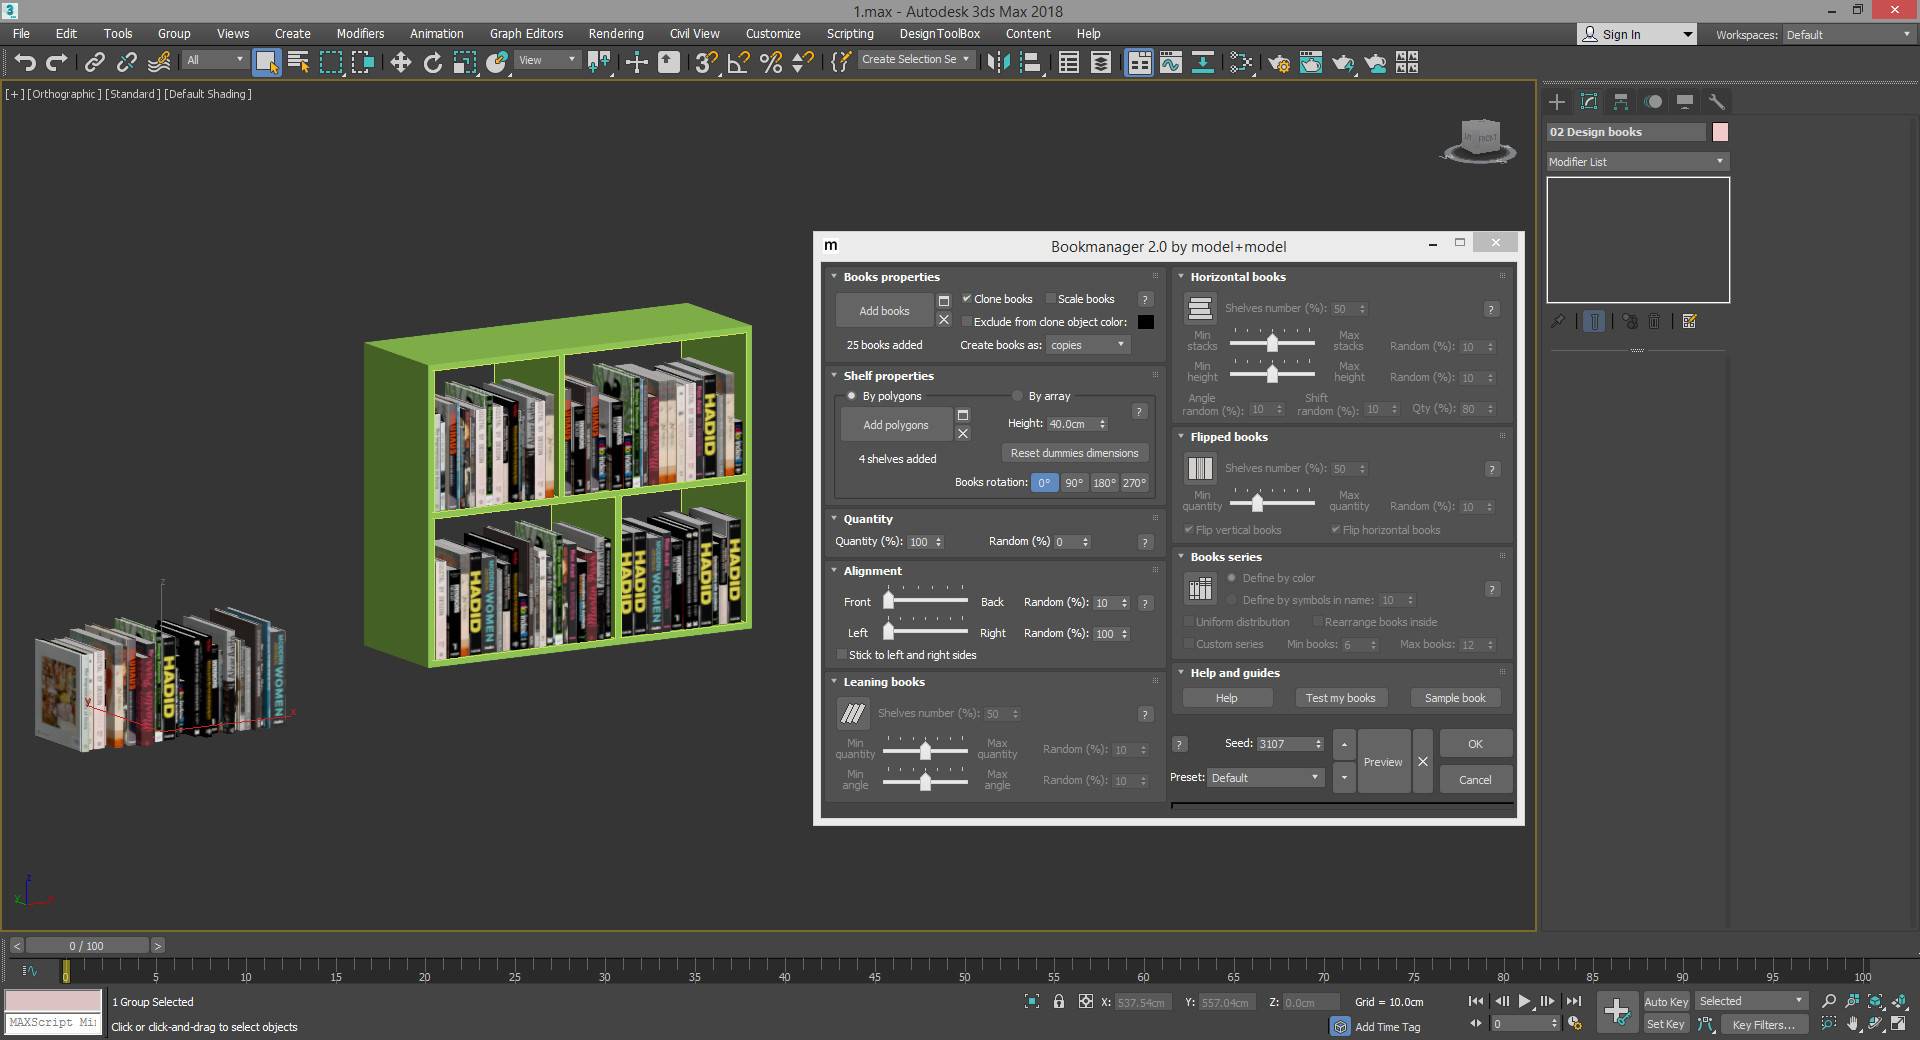
Task: Open the Modifier List dropdown
Action: point(1637,162)
